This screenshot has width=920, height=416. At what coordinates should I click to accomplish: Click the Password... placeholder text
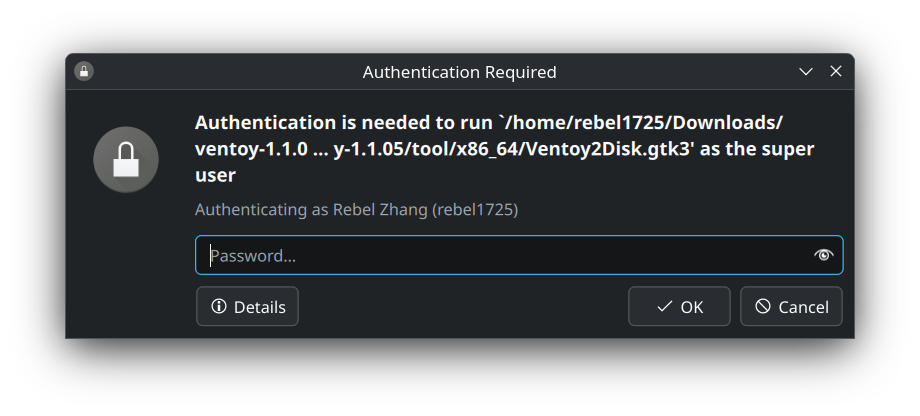tap(253, 256)
